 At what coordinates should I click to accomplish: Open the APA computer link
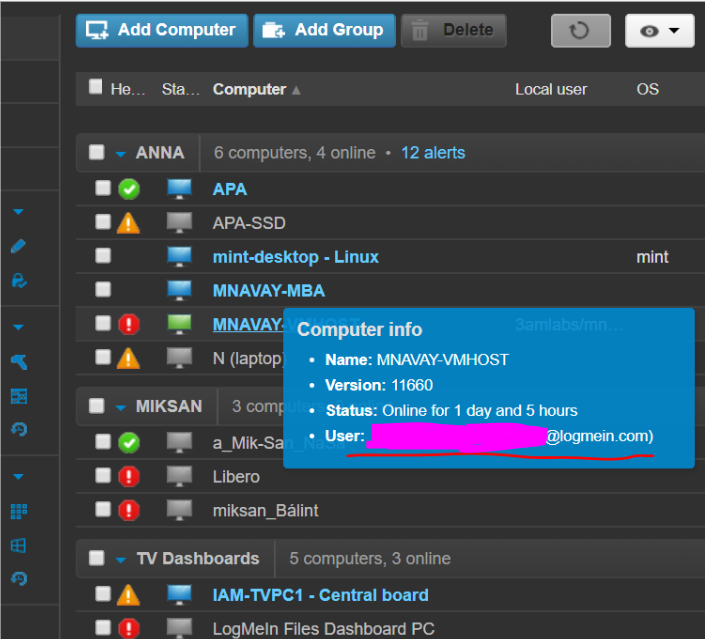pyautogui.click(x=230, y=189)
